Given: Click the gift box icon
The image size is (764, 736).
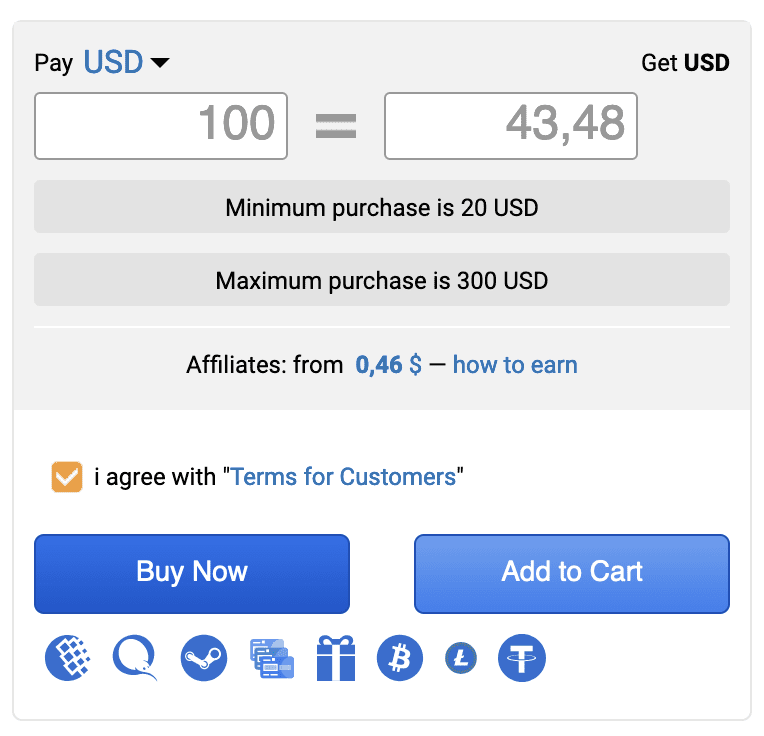Looking at the screenshot, I should point(336,658).
